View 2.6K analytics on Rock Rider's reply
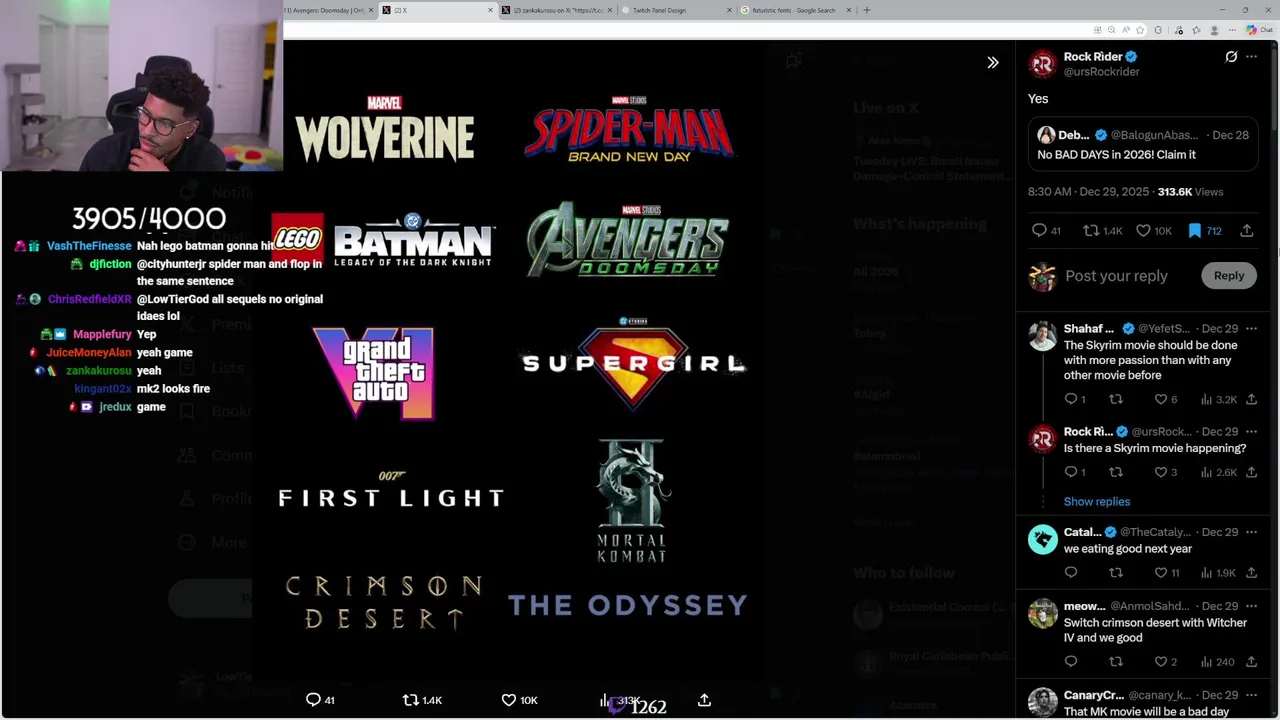Viewport: 1280px width, 720px height. [x=1218, y=472]
